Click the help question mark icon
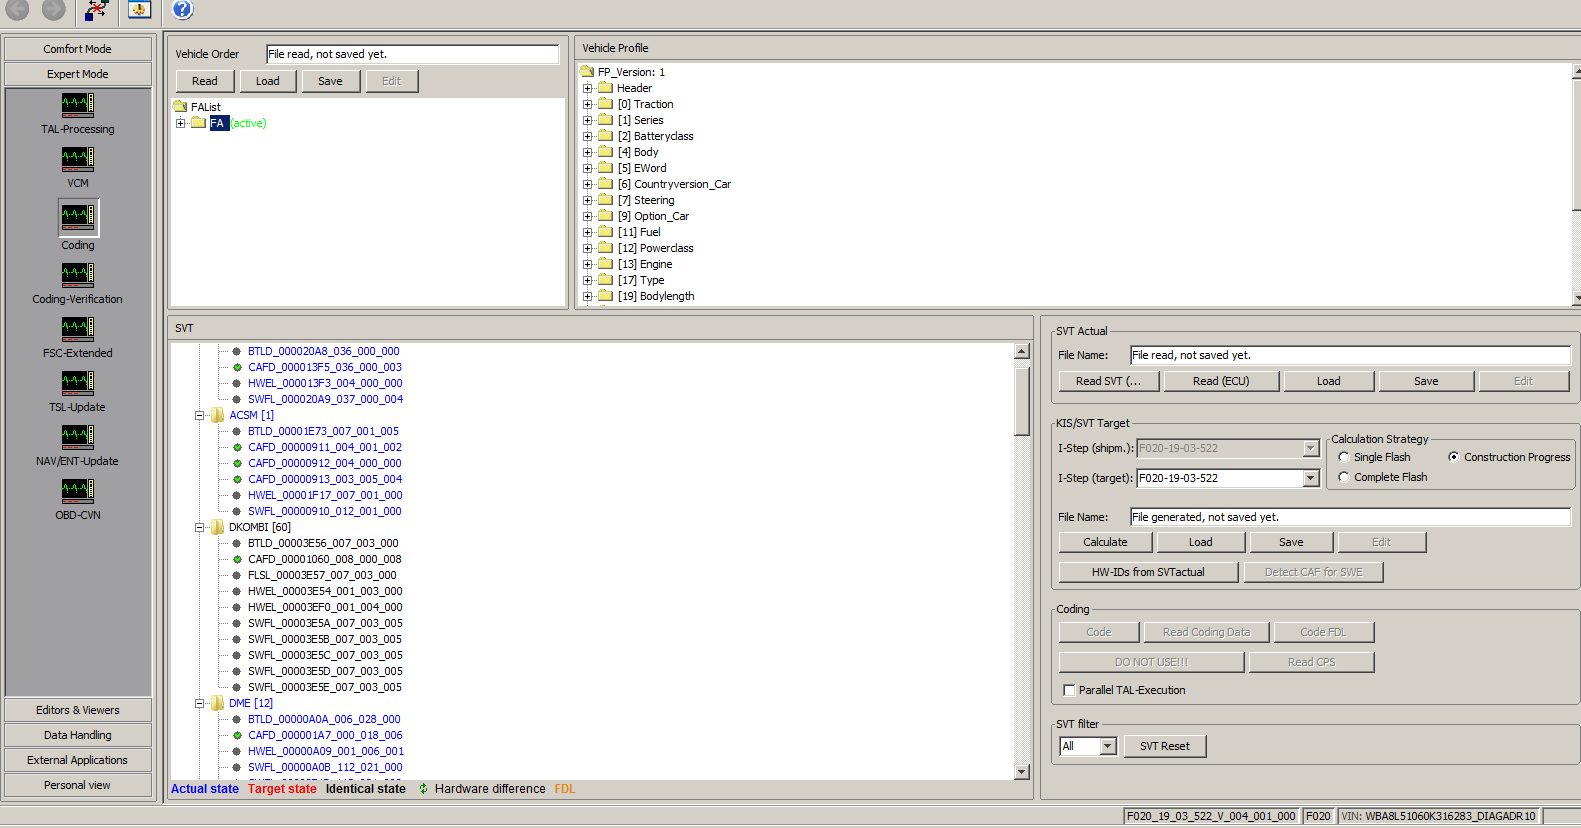The width and height of the screenshot is (1581, 828). pyautogui.click(x=182, y=10)
